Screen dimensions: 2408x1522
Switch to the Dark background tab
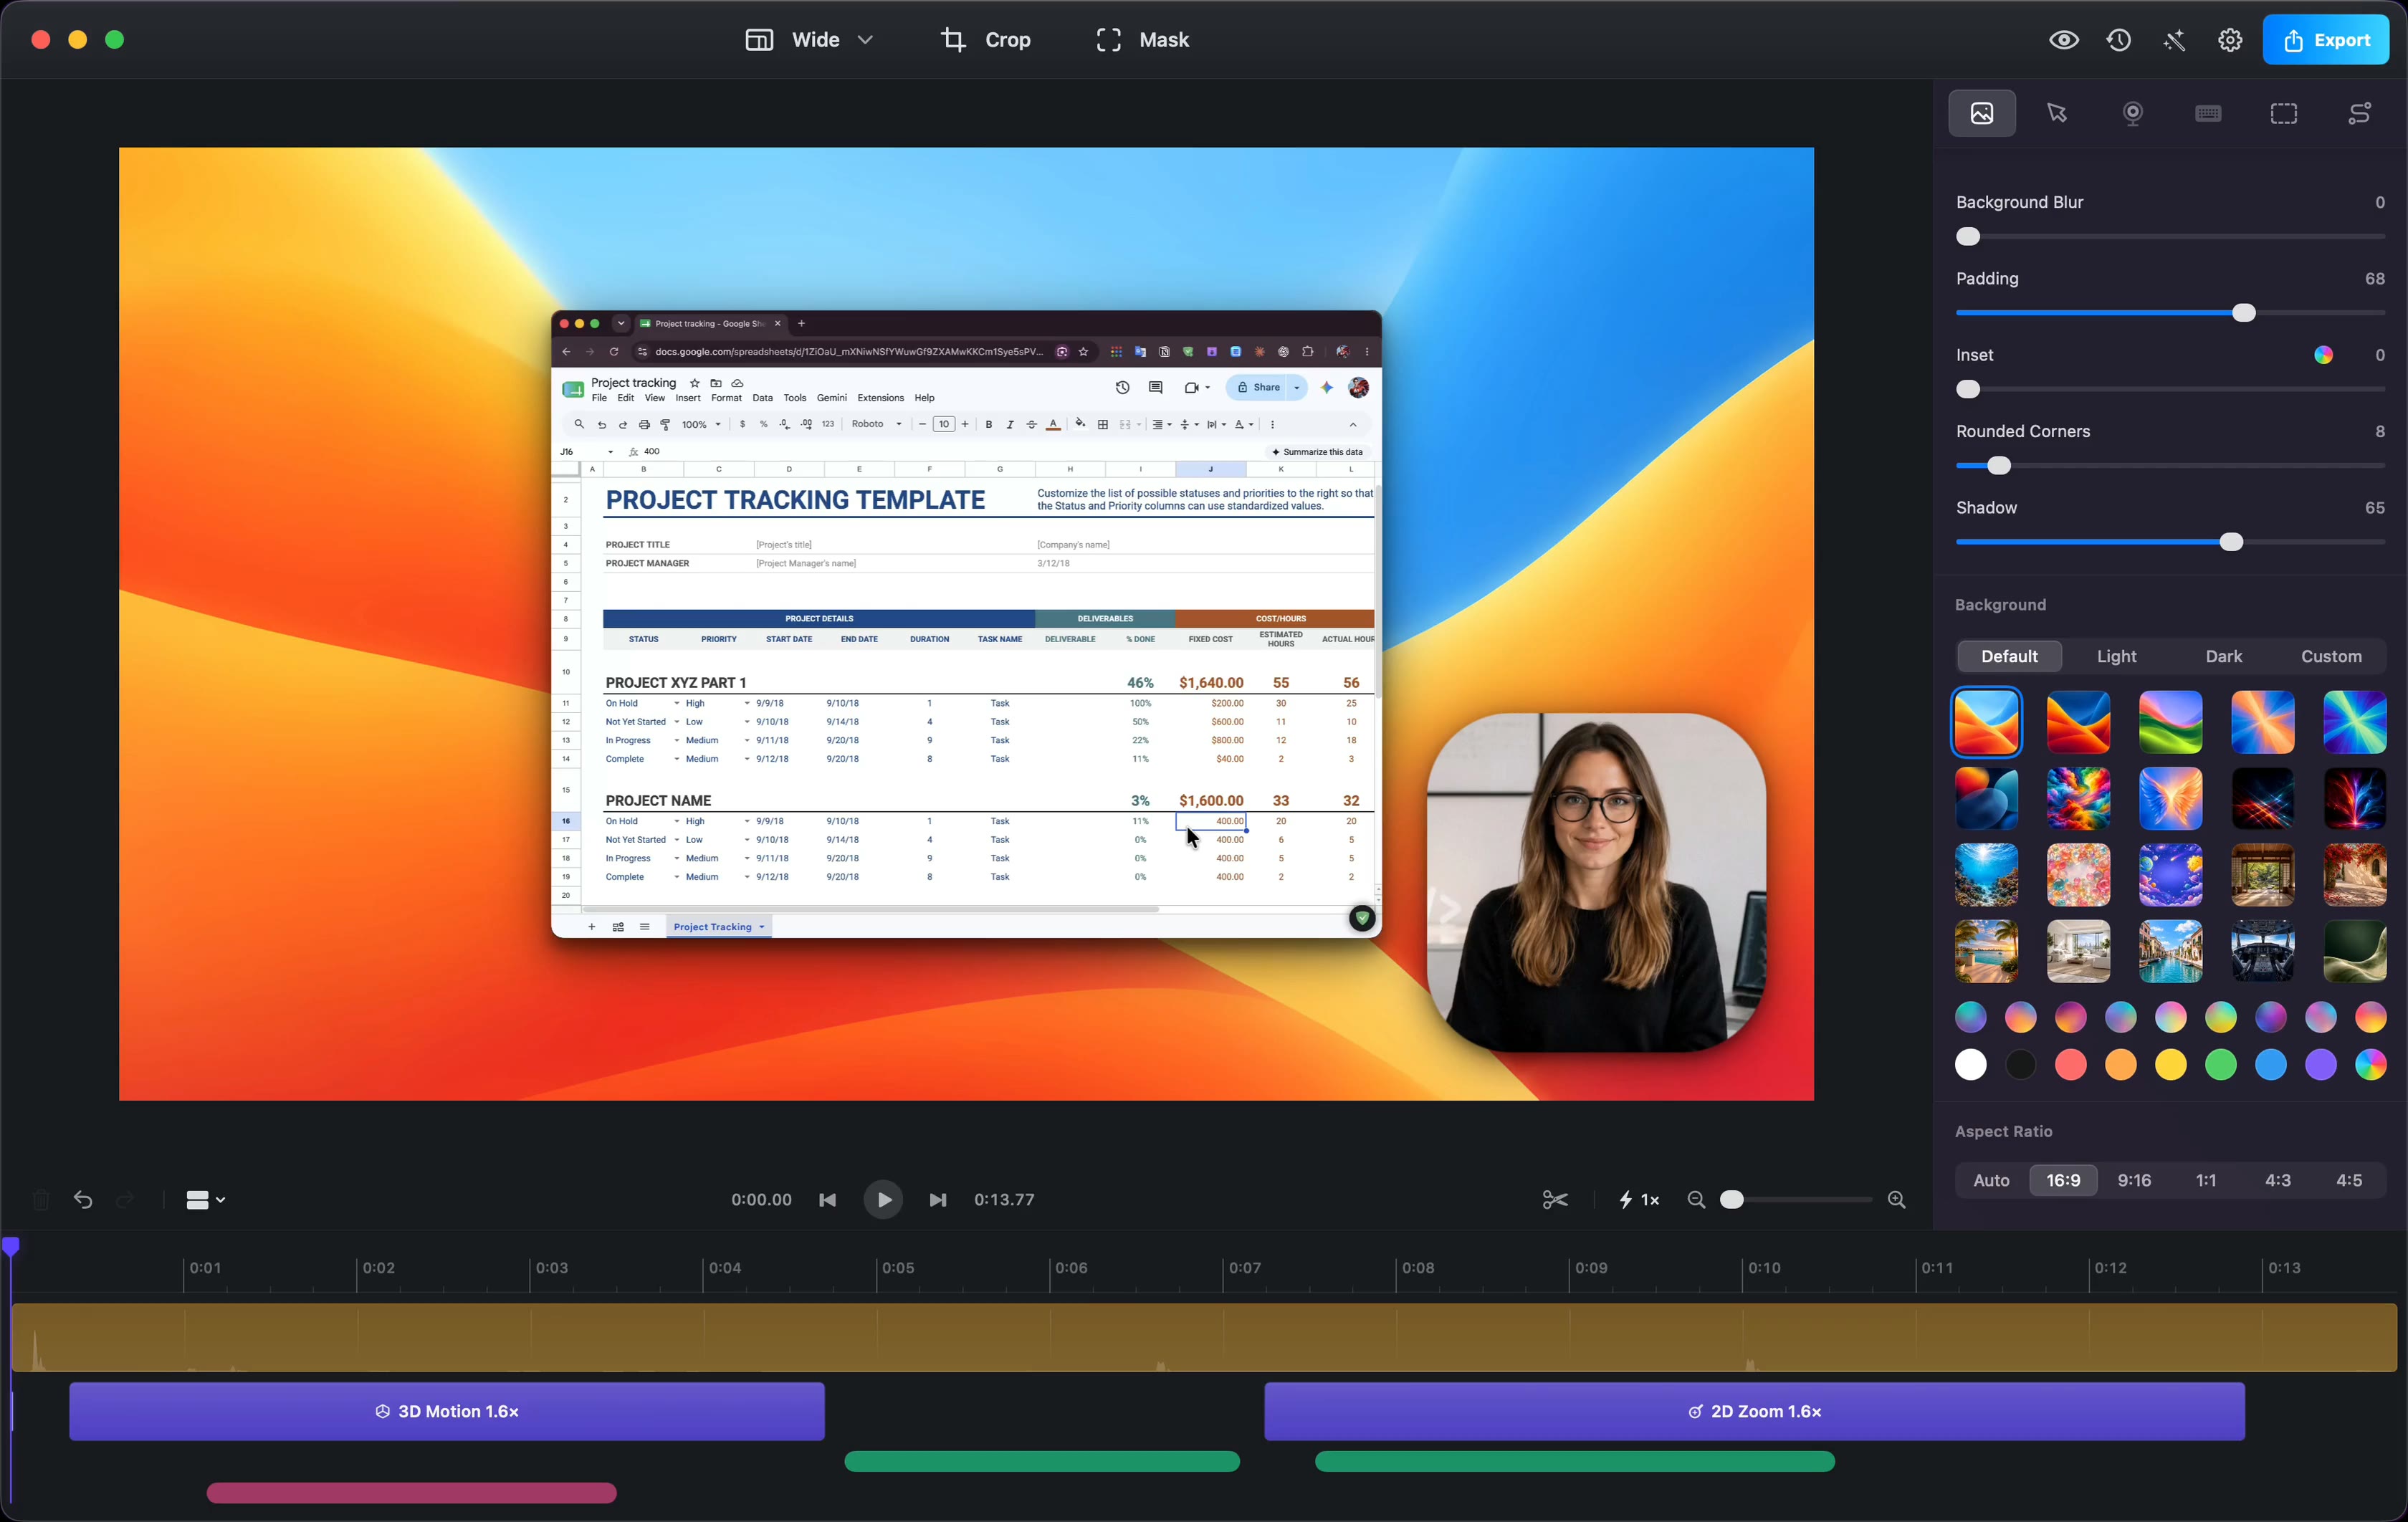point(2224,656)
